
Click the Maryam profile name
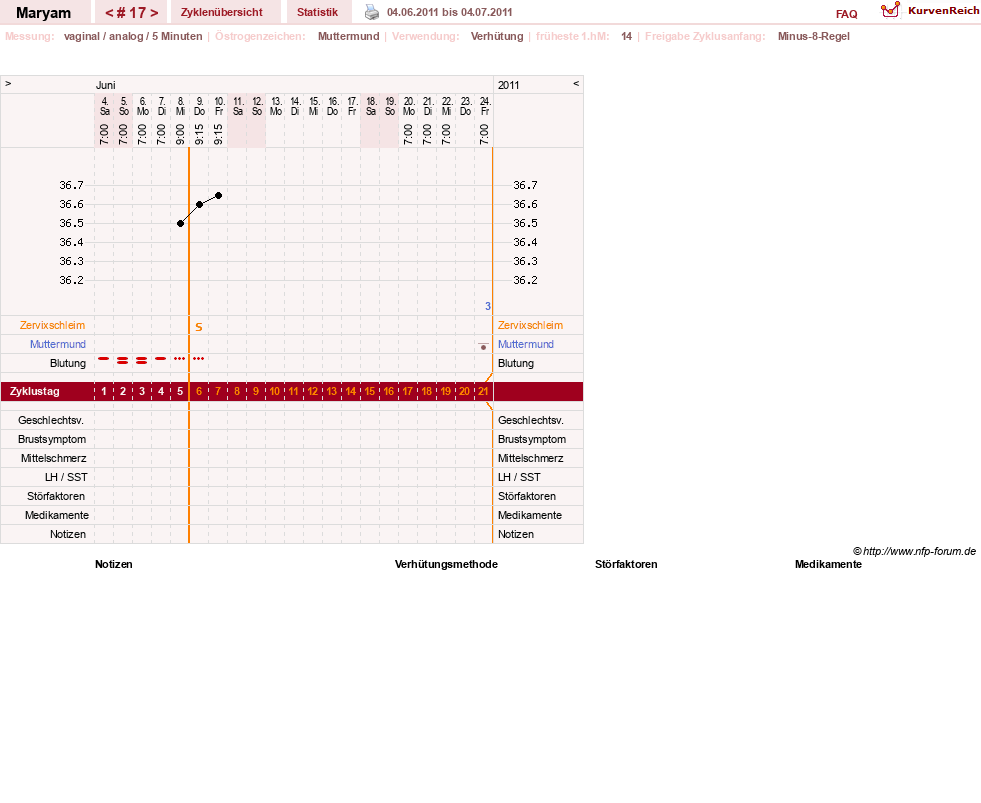click(x=43, y=13)
